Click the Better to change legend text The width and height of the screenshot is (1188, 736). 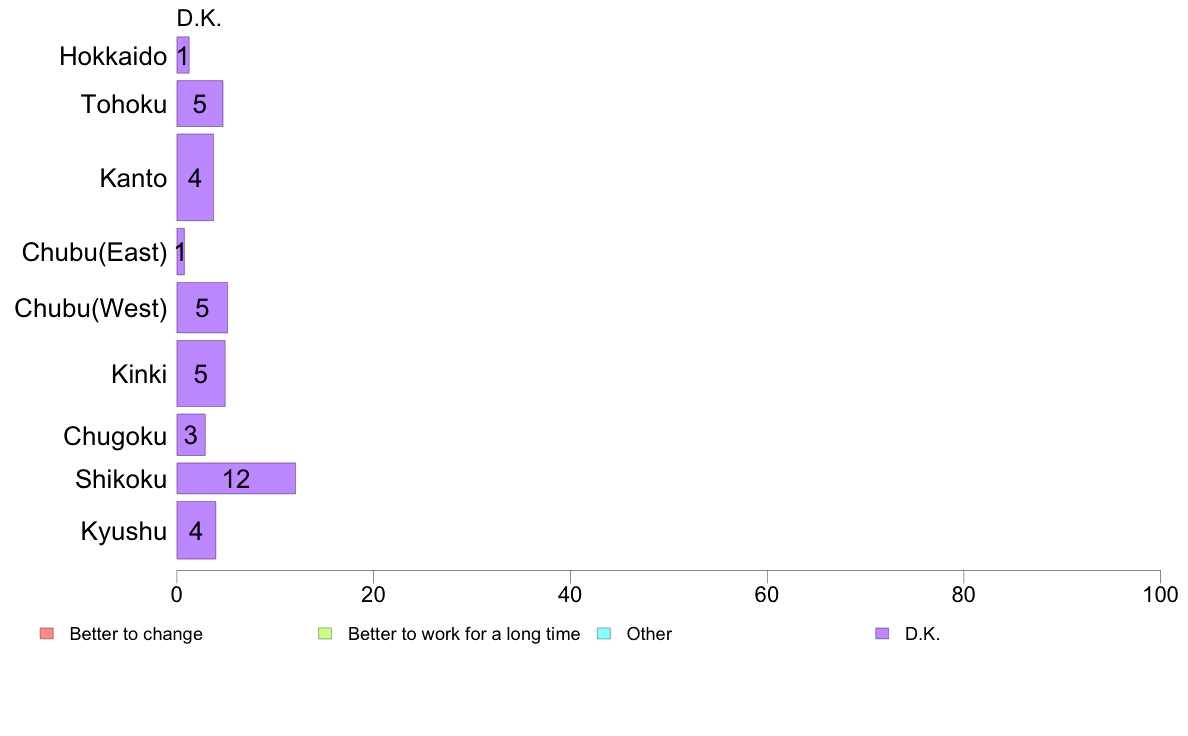[x=136, y=634]
